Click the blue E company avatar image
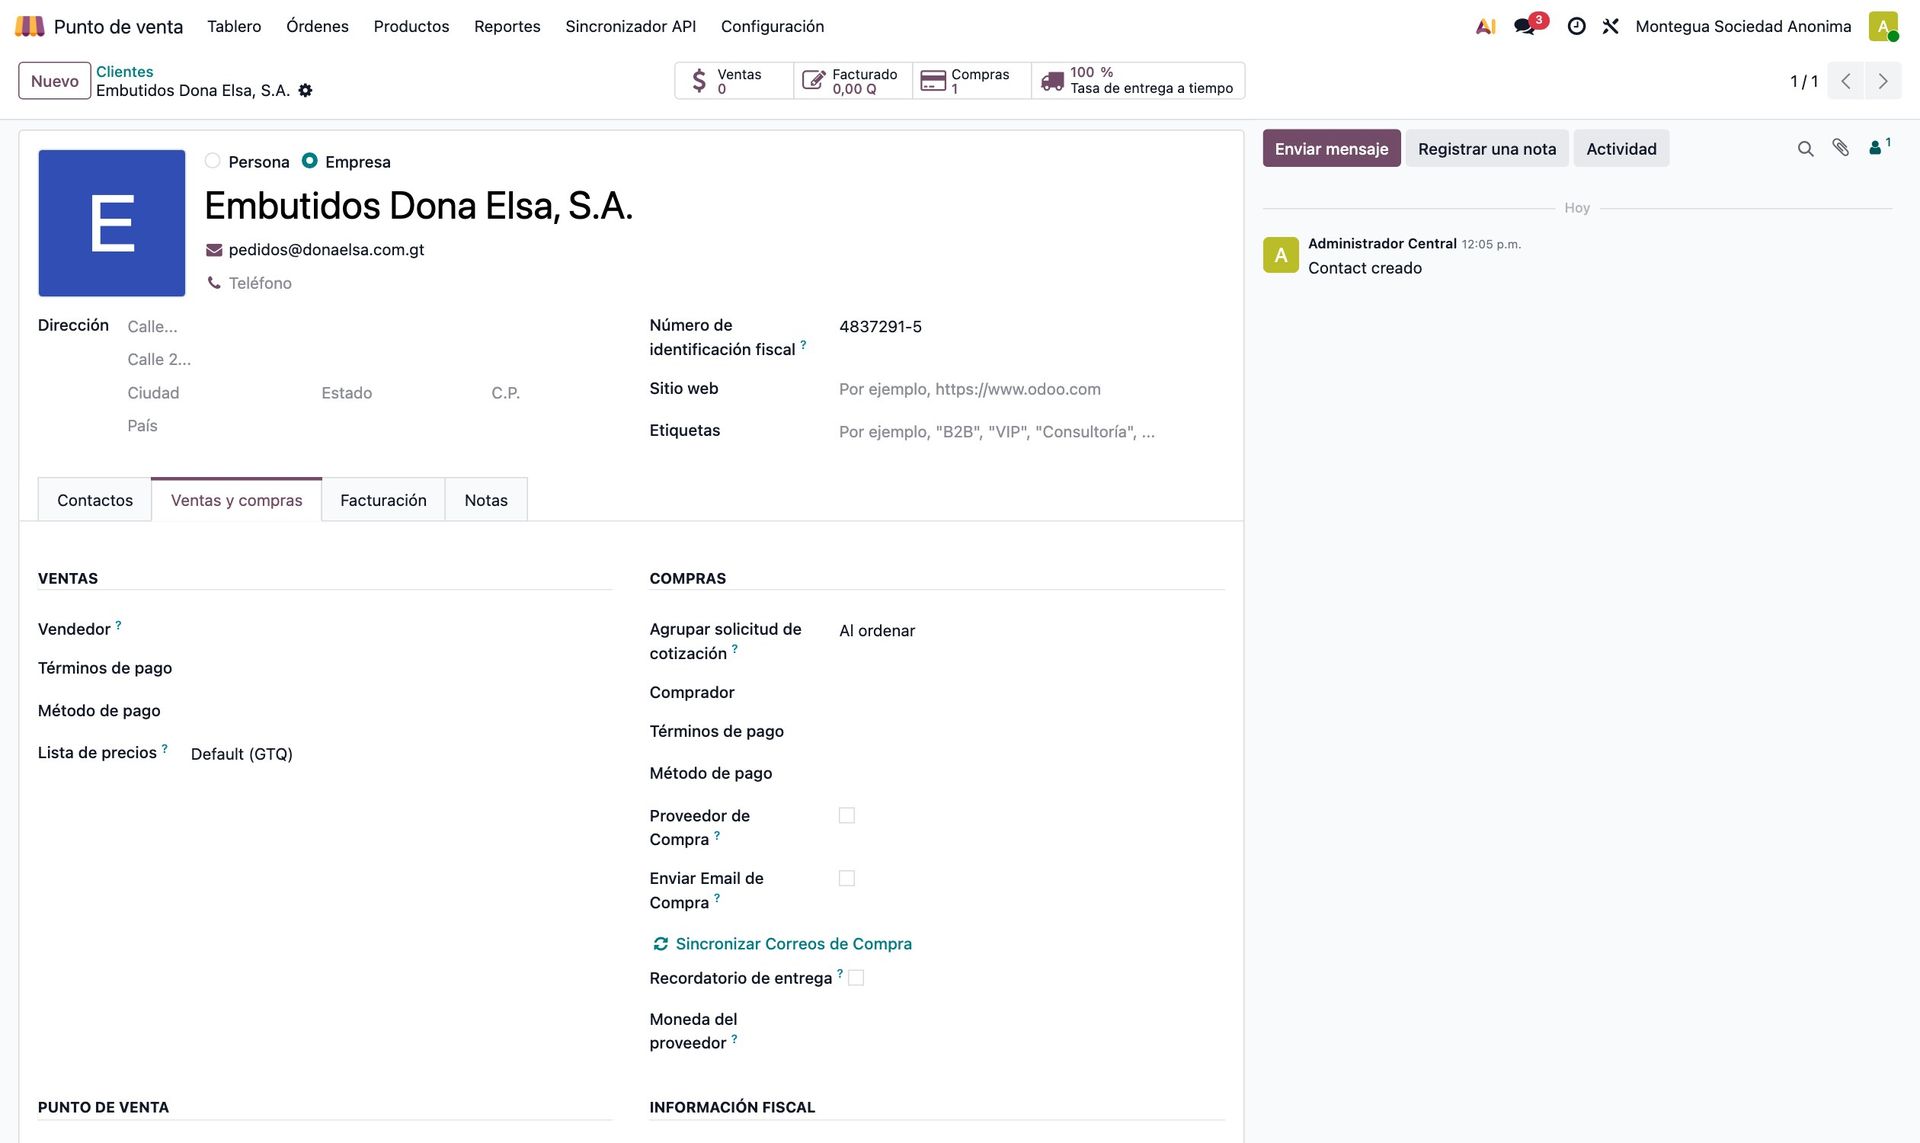 (112, 223)
